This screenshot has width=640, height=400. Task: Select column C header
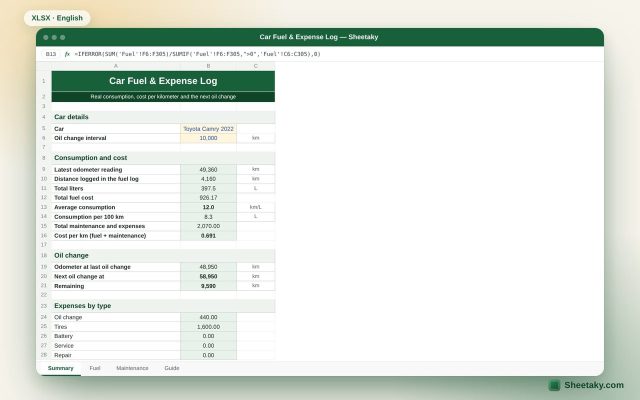click(256, 66)
